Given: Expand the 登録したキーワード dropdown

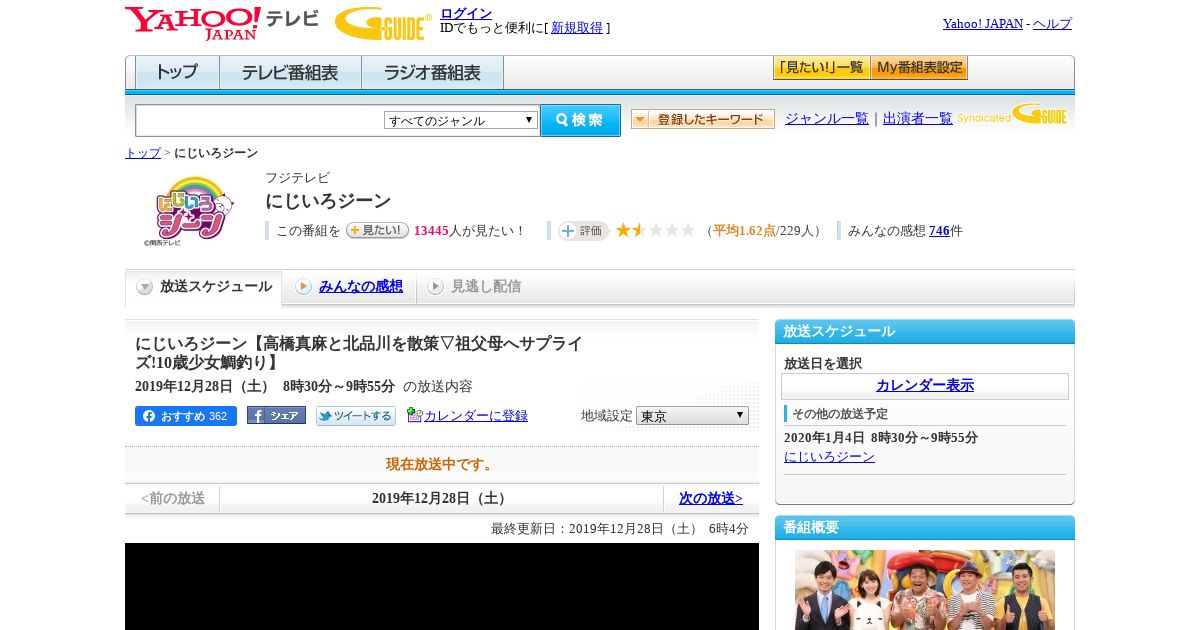Looking at the screenshot, I should 703,119.
